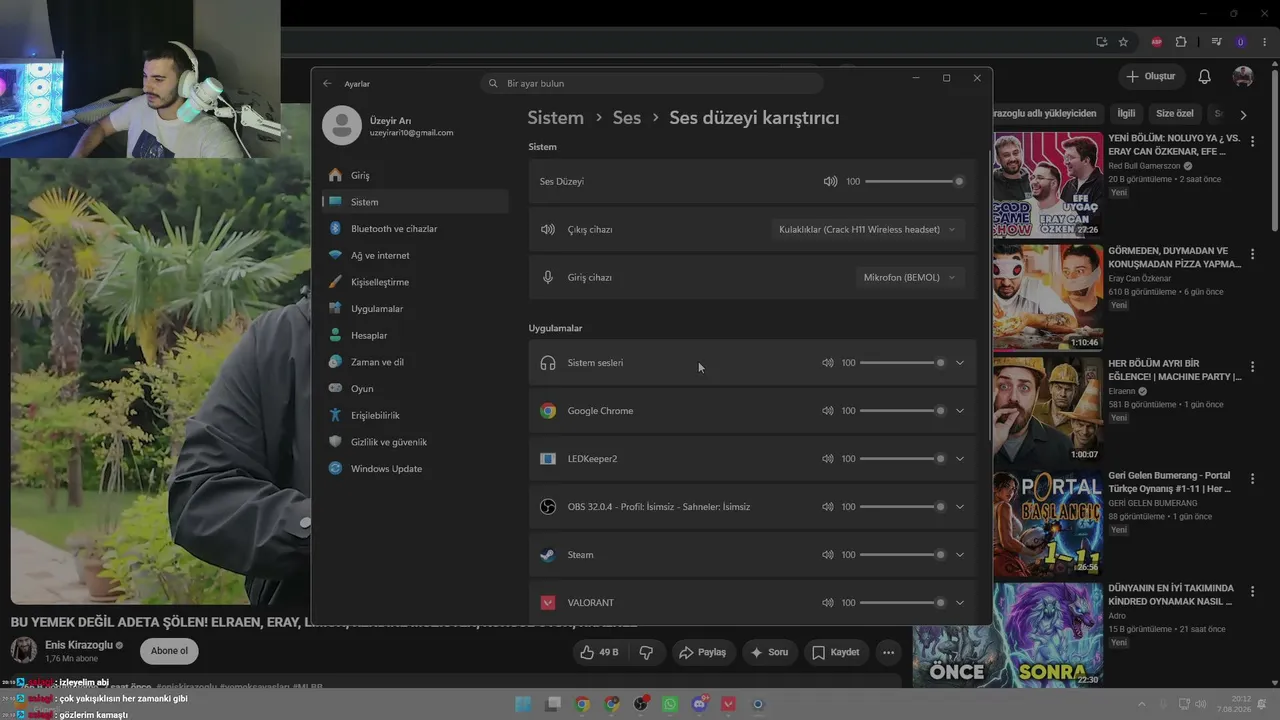This screenshot has height=720, width=1280.
Task: Share the video with Paylaş
Action: click(x=702, y=652)
